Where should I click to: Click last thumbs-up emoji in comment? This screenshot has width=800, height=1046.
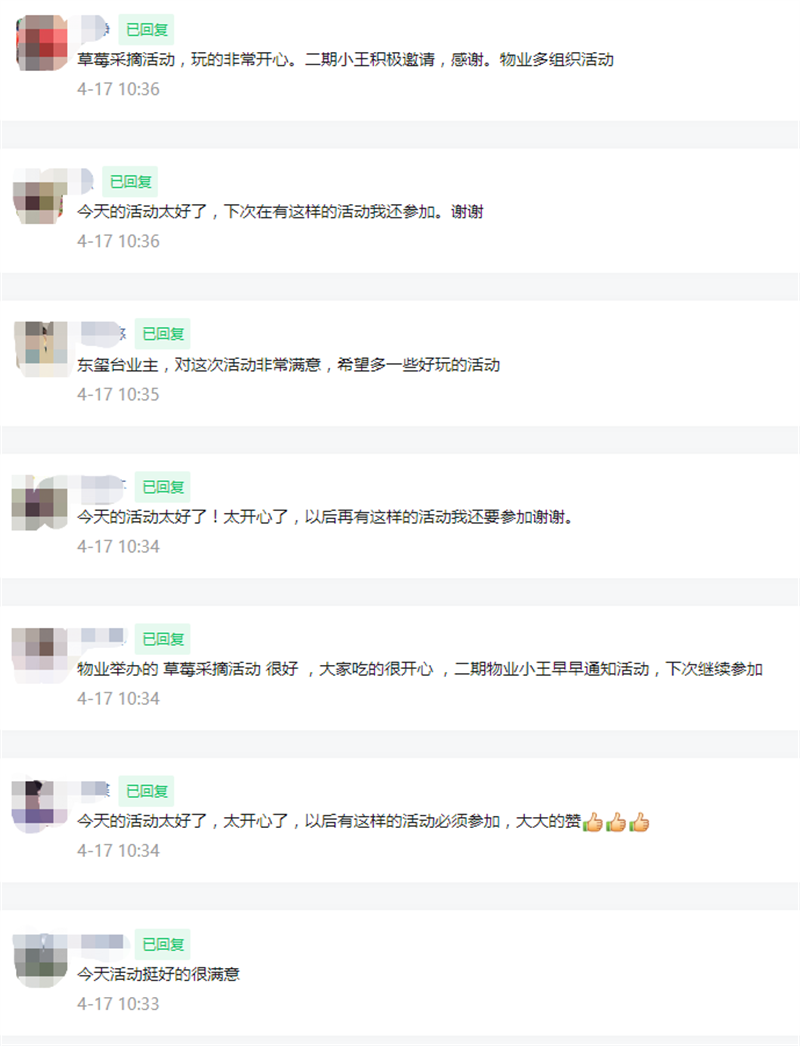tap(639, 822)
